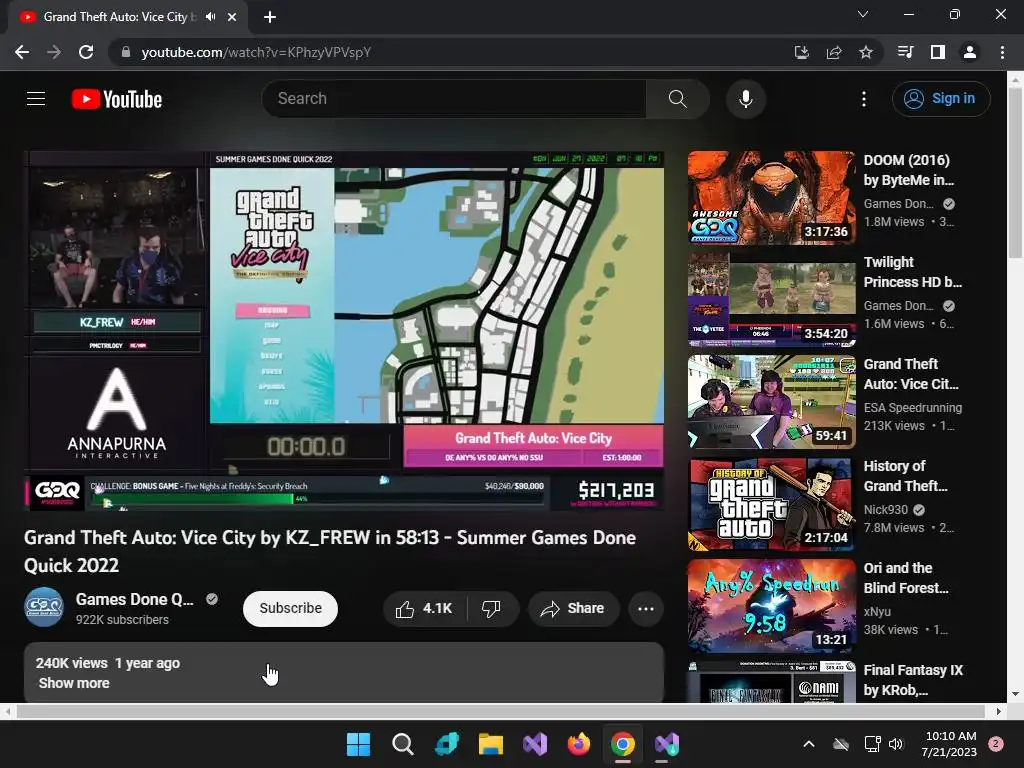
Task: Open the Games Done Quick channel name
Action: tap(135, 599)
